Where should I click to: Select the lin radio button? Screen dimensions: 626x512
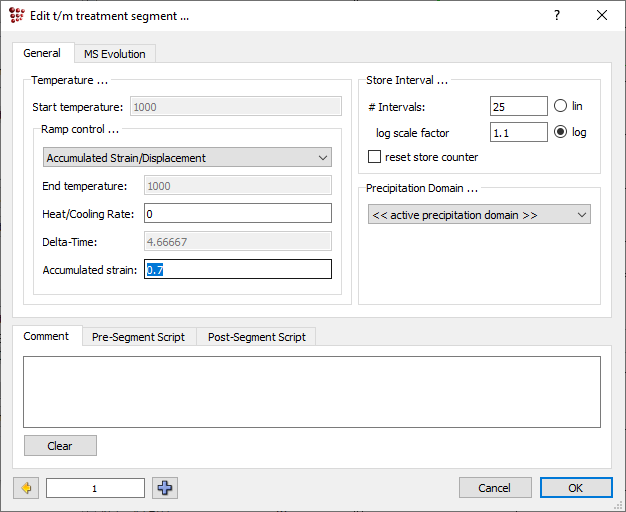point(560,106)
